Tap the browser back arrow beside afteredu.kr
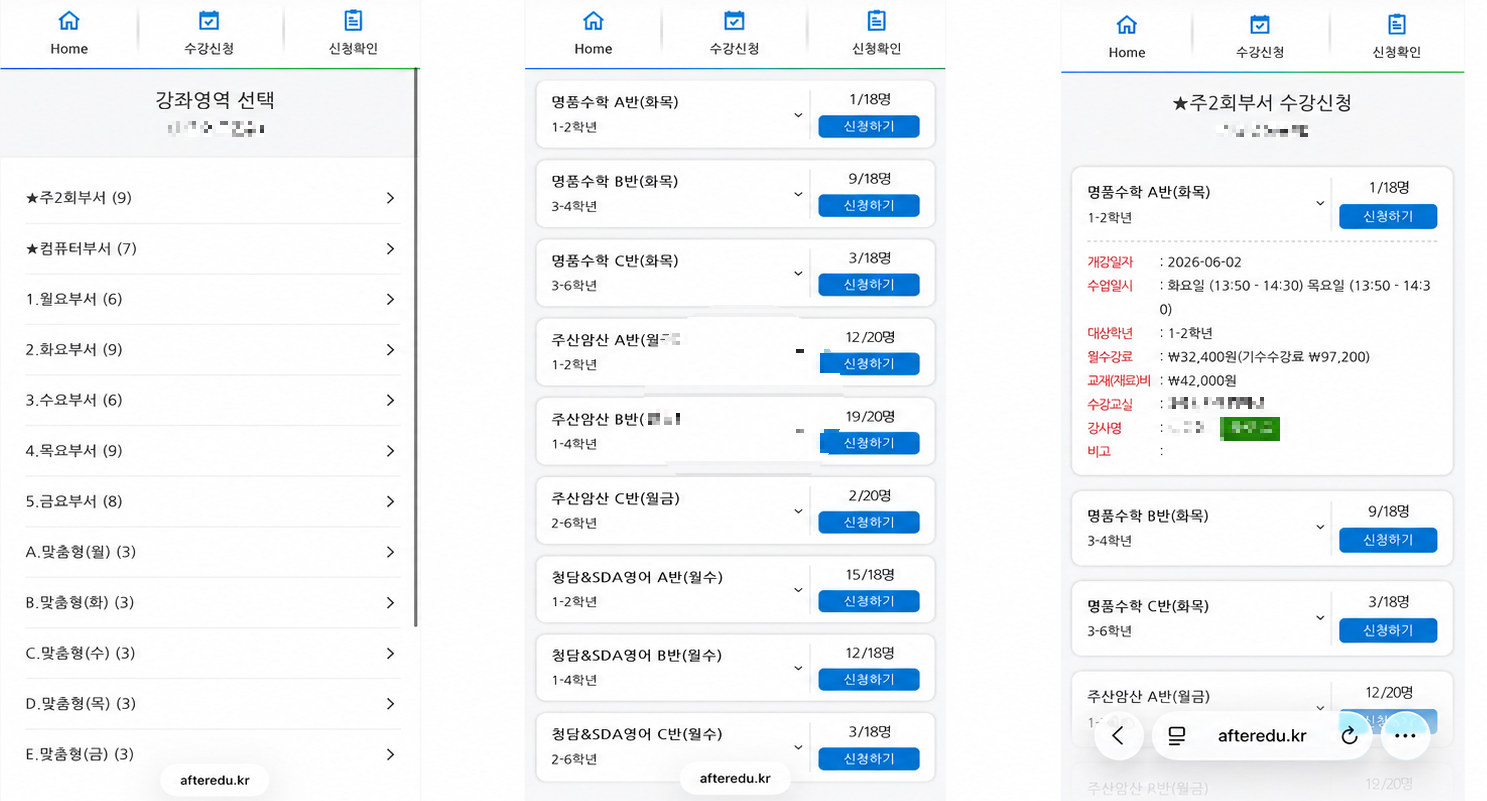Image resolution: width=1487 pixels, height=801 pixels. 1119,736
